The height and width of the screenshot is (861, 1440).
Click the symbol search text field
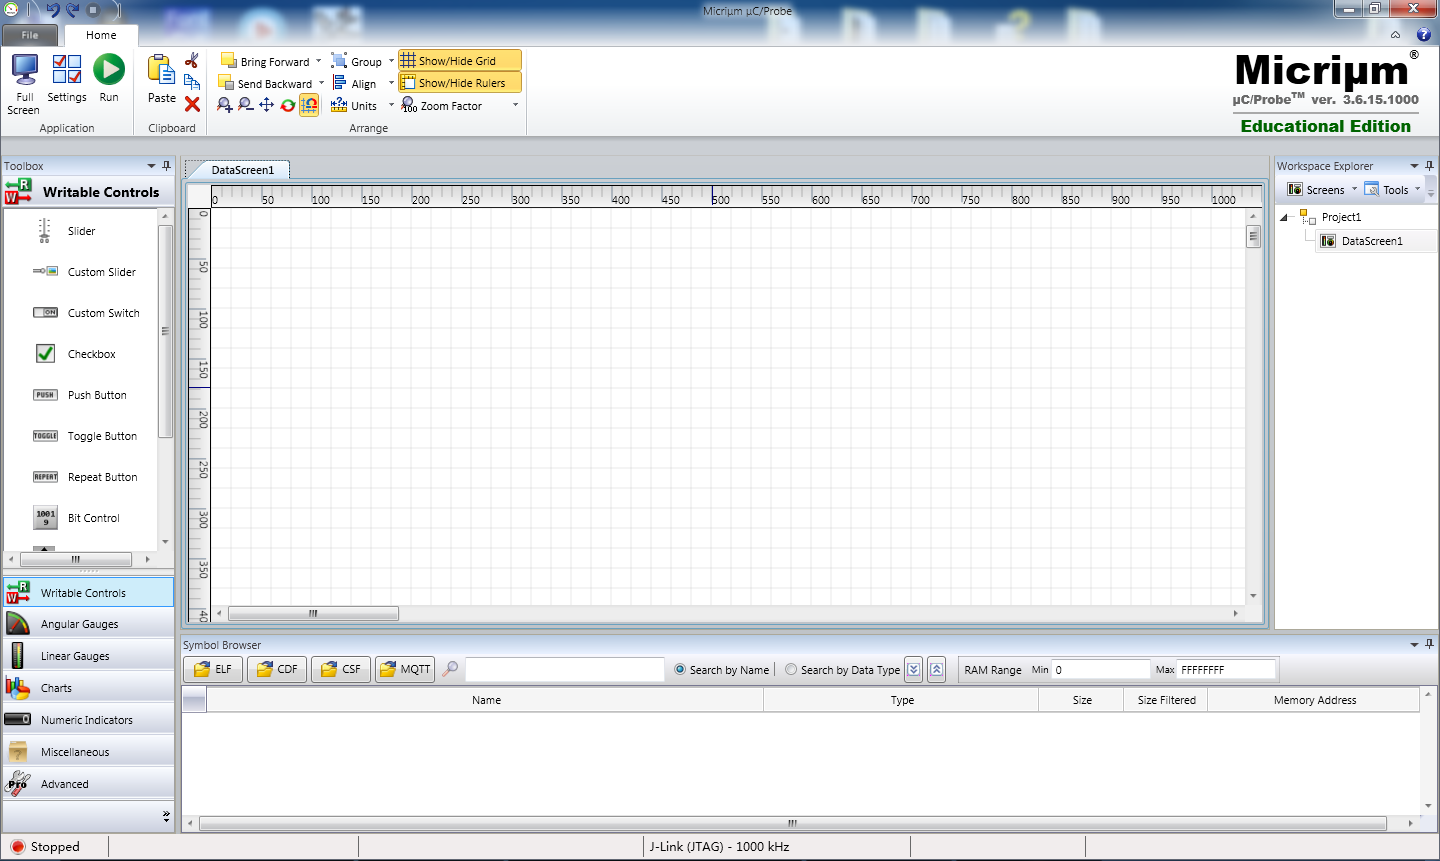pyautogui.click(x=565, y=669)
